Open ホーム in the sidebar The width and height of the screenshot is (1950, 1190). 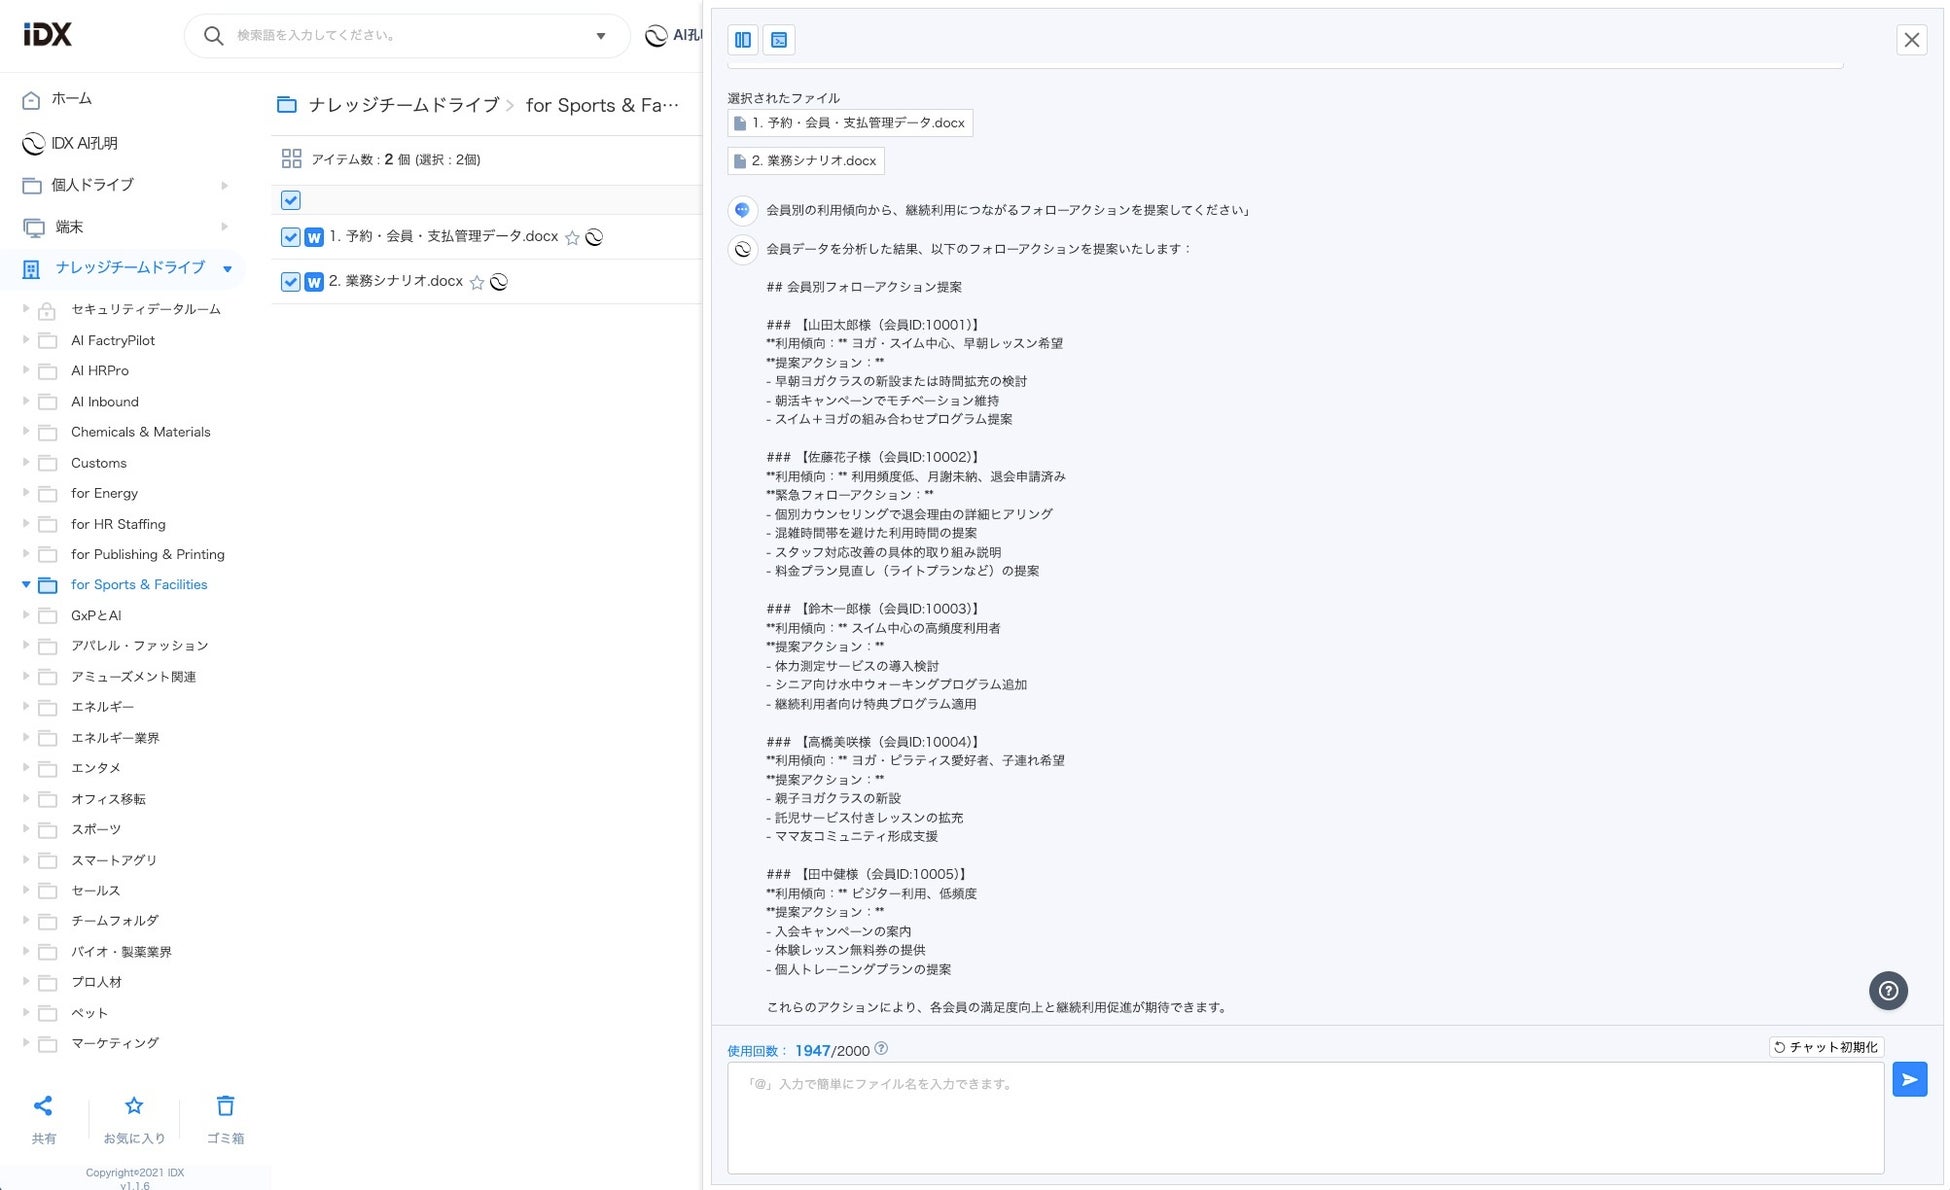coord(71,99)
